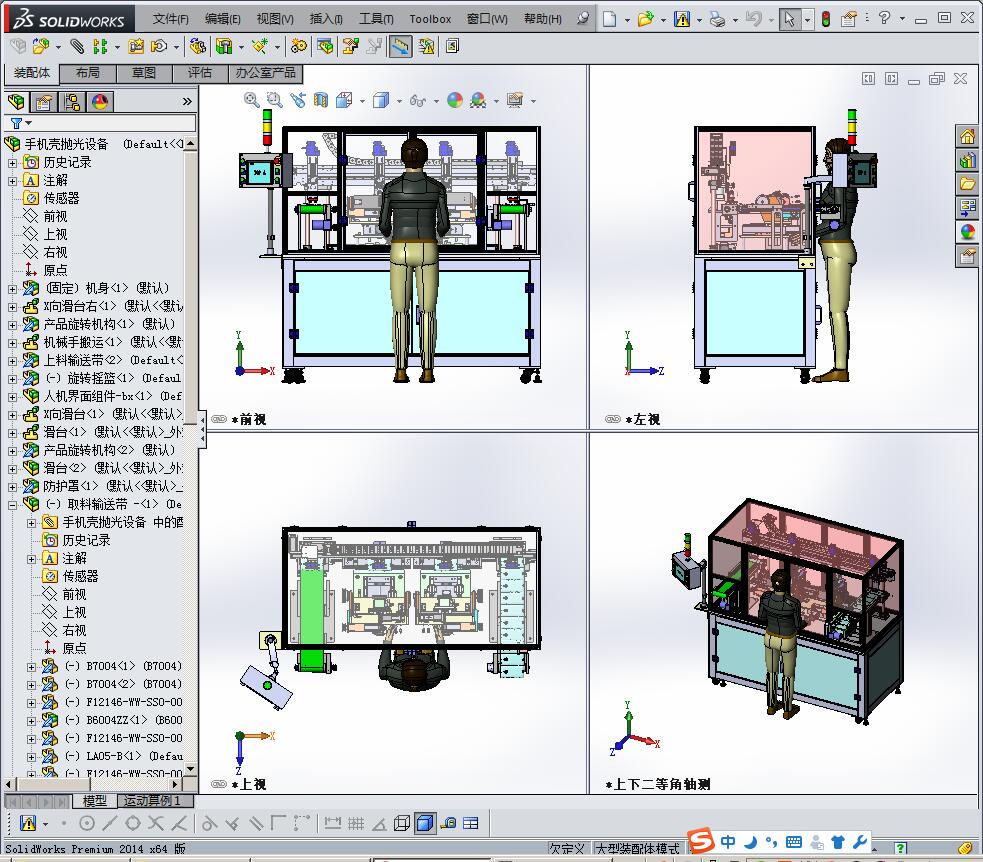Click the 大型装配体模式 status bar entry
Image resolution: width=983 pixels, height=862 pixels.
[x=637, y=848]
